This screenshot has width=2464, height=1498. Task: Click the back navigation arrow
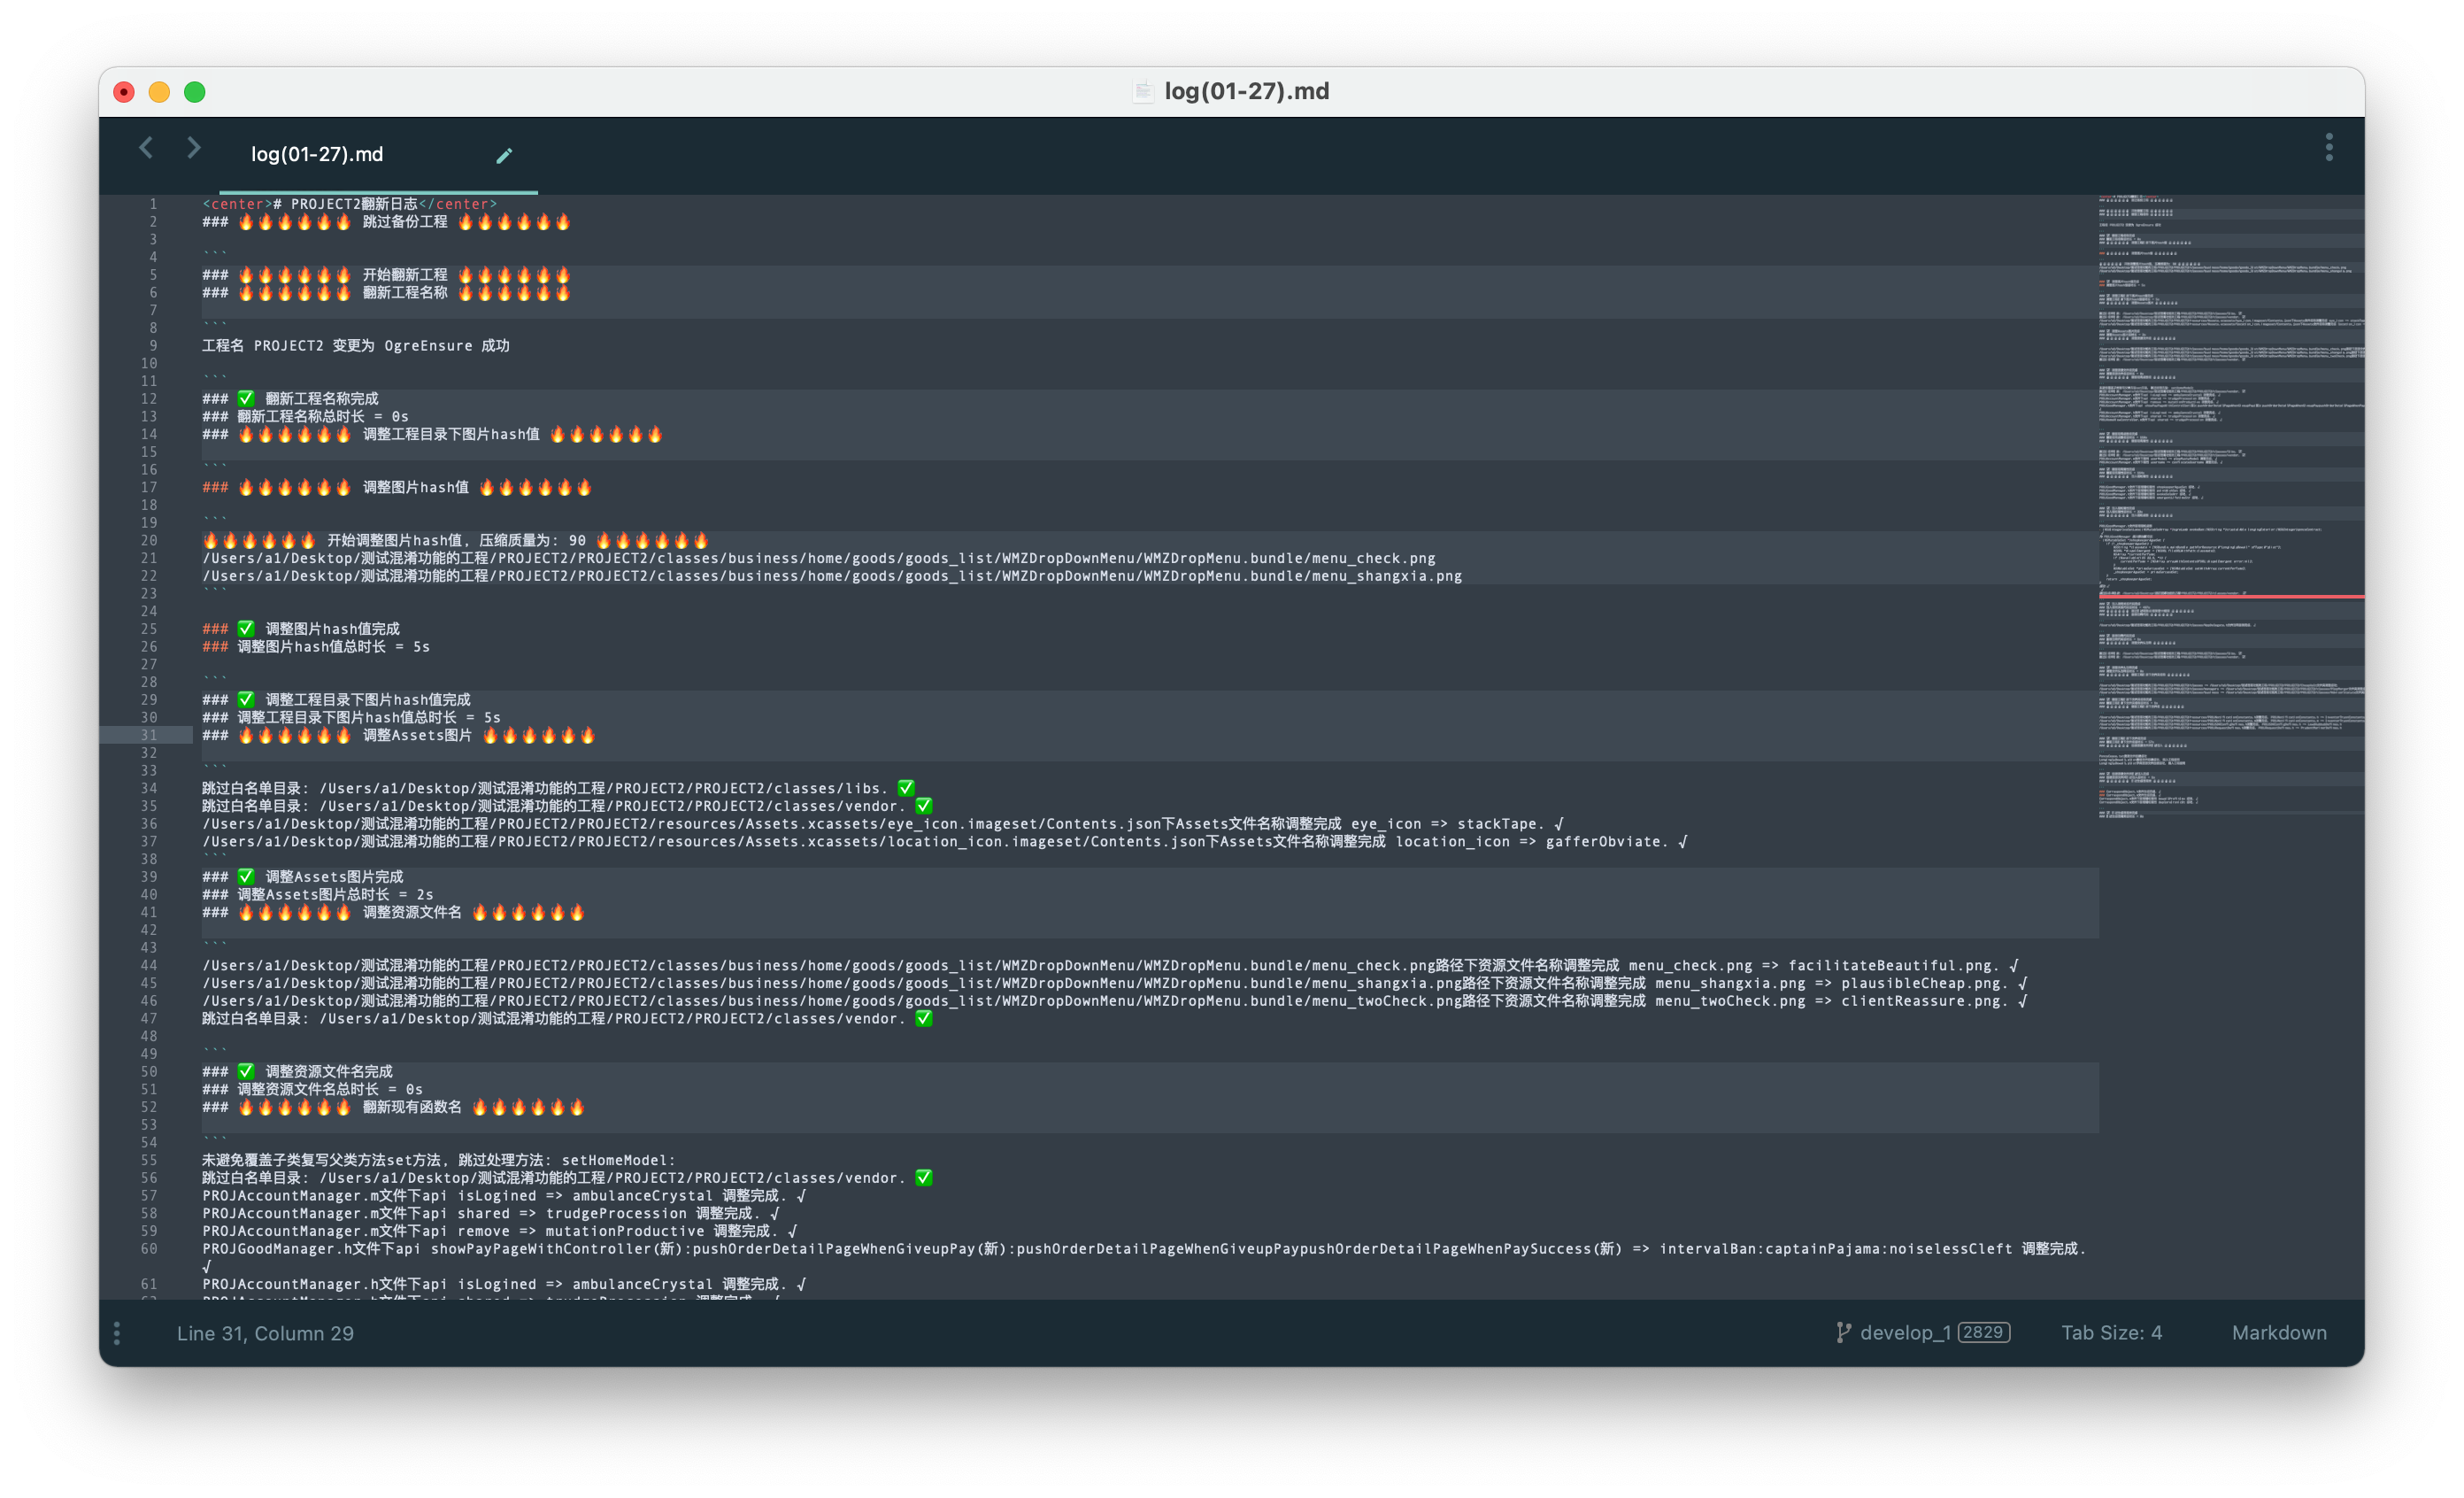[x=146, y=148]
